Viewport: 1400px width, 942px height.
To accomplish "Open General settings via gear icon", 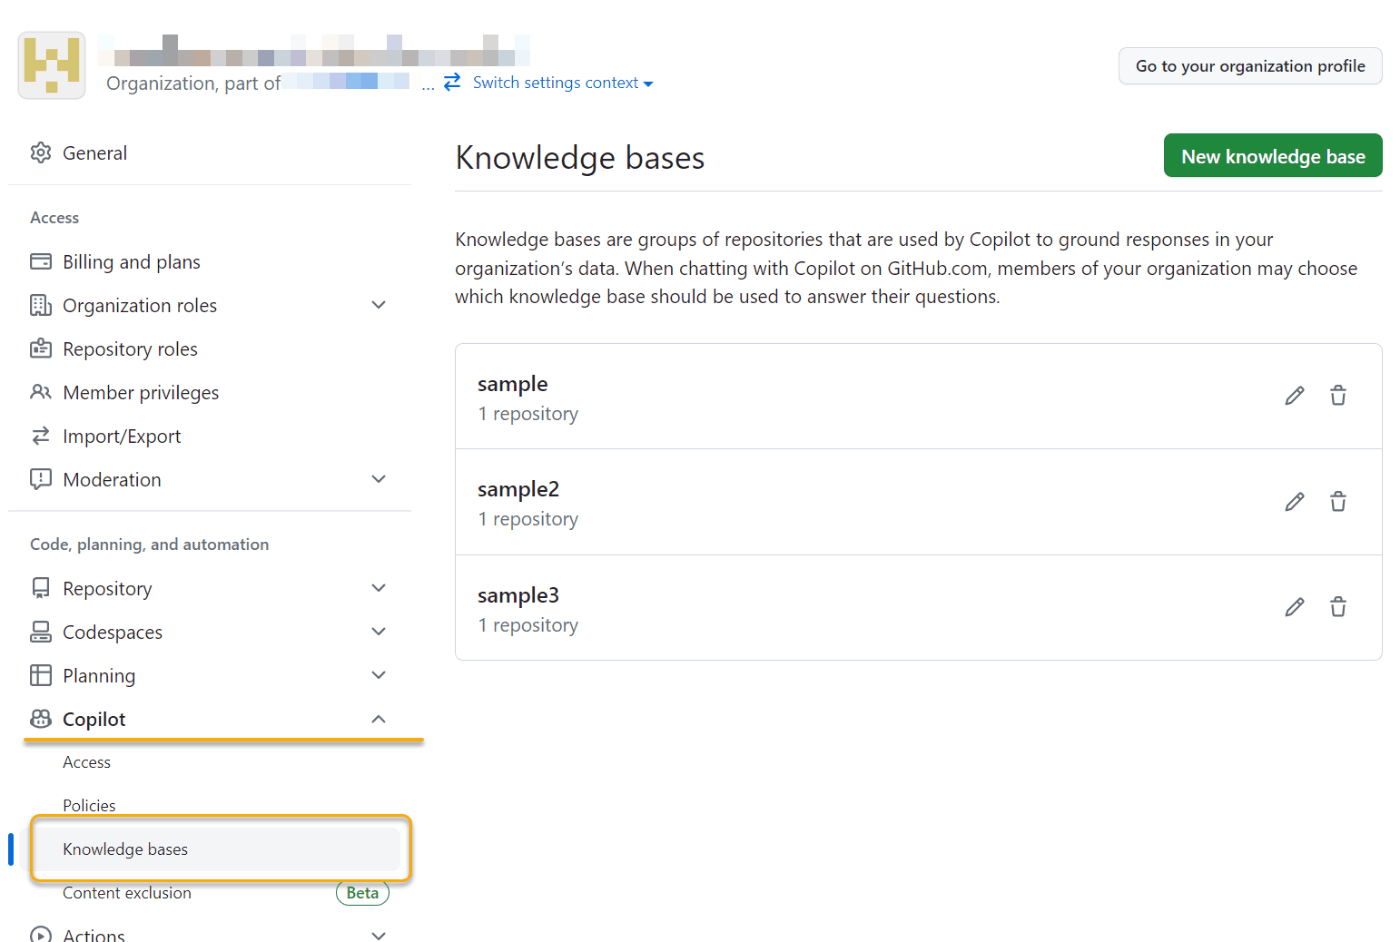I will tap(40, 152).
